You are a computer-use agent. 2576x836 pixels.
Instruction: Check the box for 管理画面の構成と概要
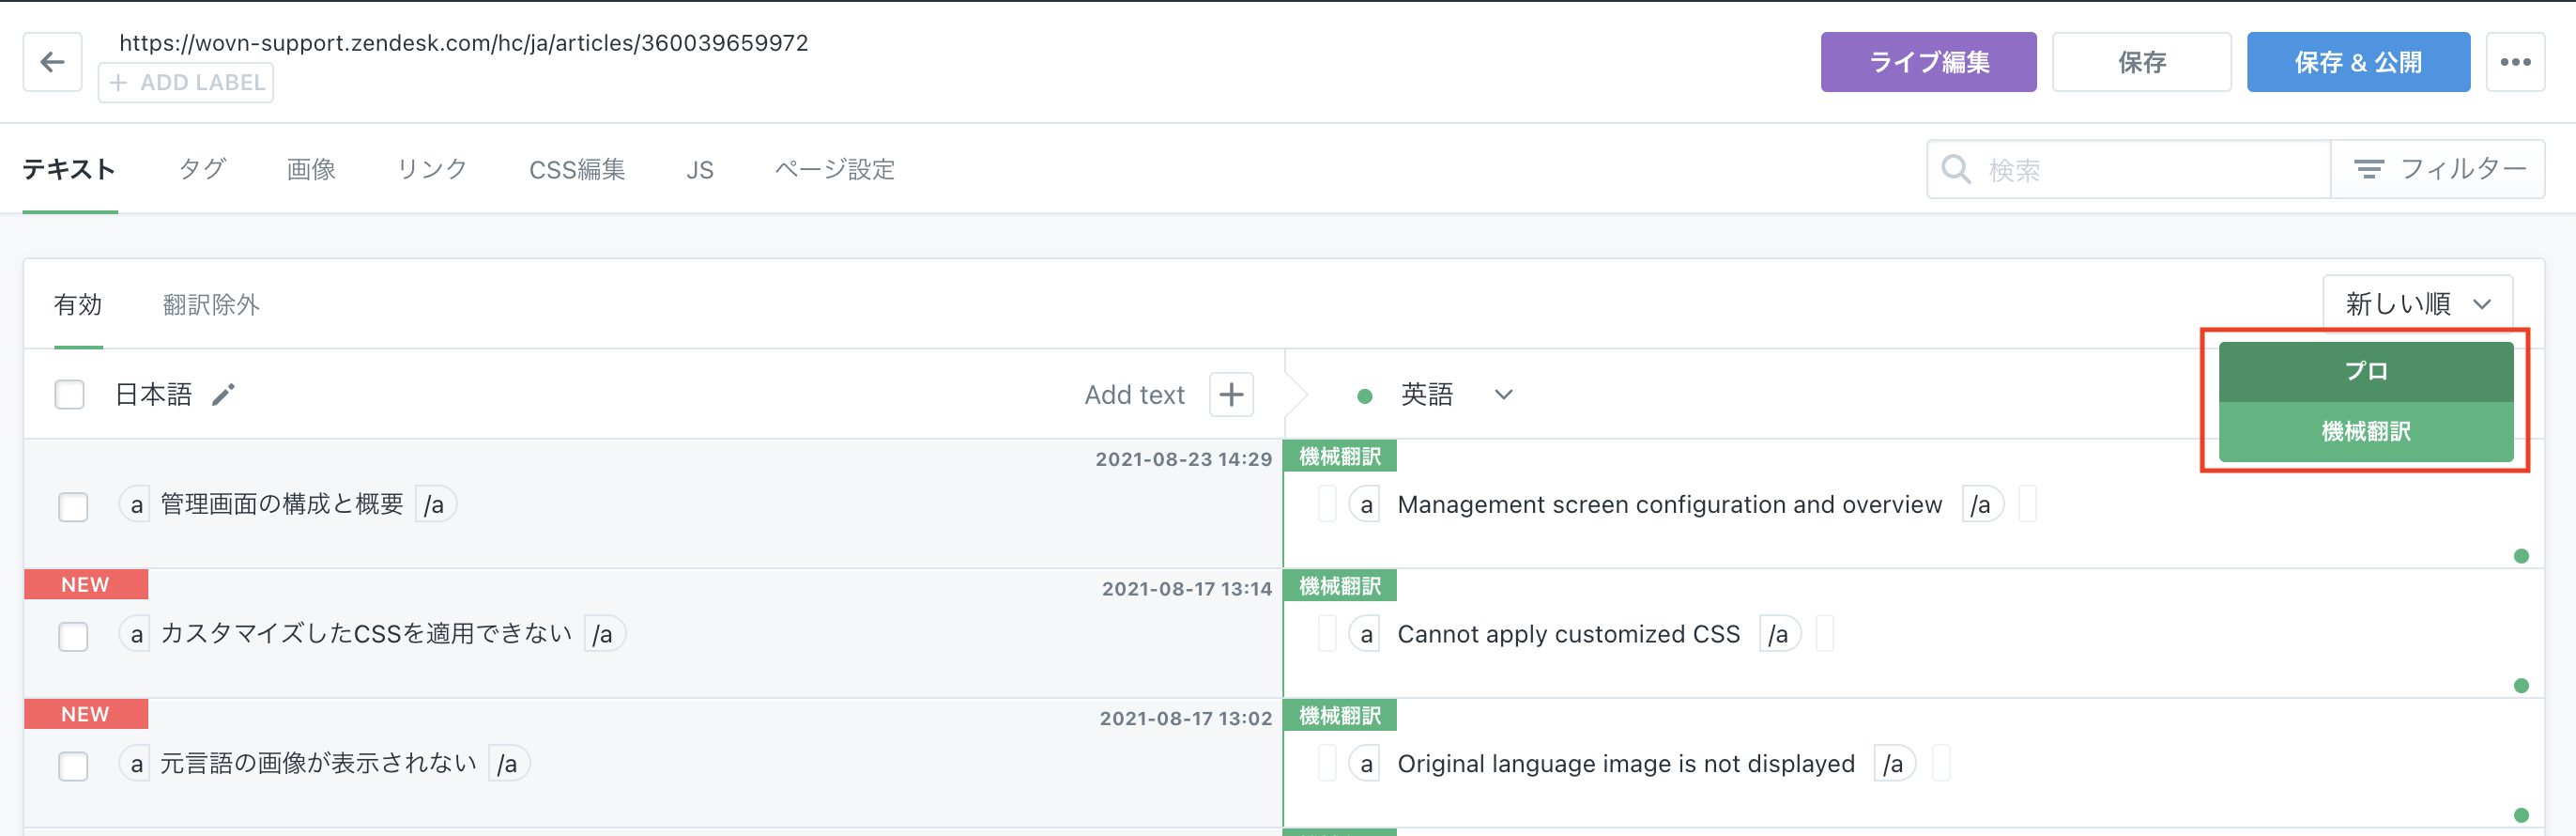(73, 507)
